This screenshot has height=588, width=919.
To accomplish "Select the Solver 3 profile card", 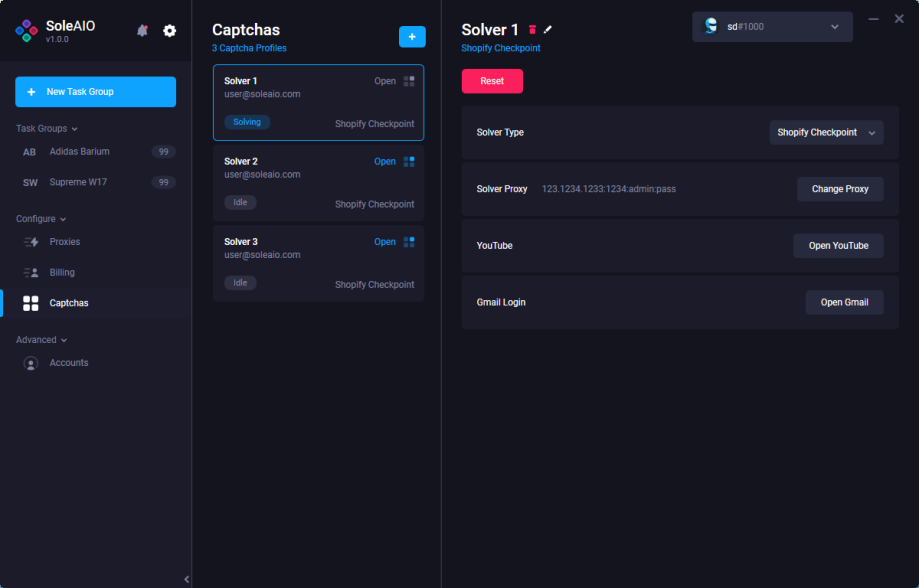I will [x=318, y=263].
